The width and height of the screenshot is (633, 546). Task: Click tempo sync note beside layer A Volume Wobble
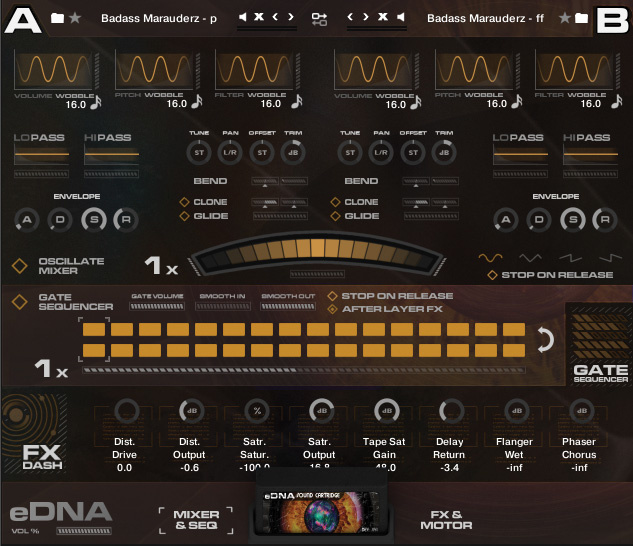96,101
